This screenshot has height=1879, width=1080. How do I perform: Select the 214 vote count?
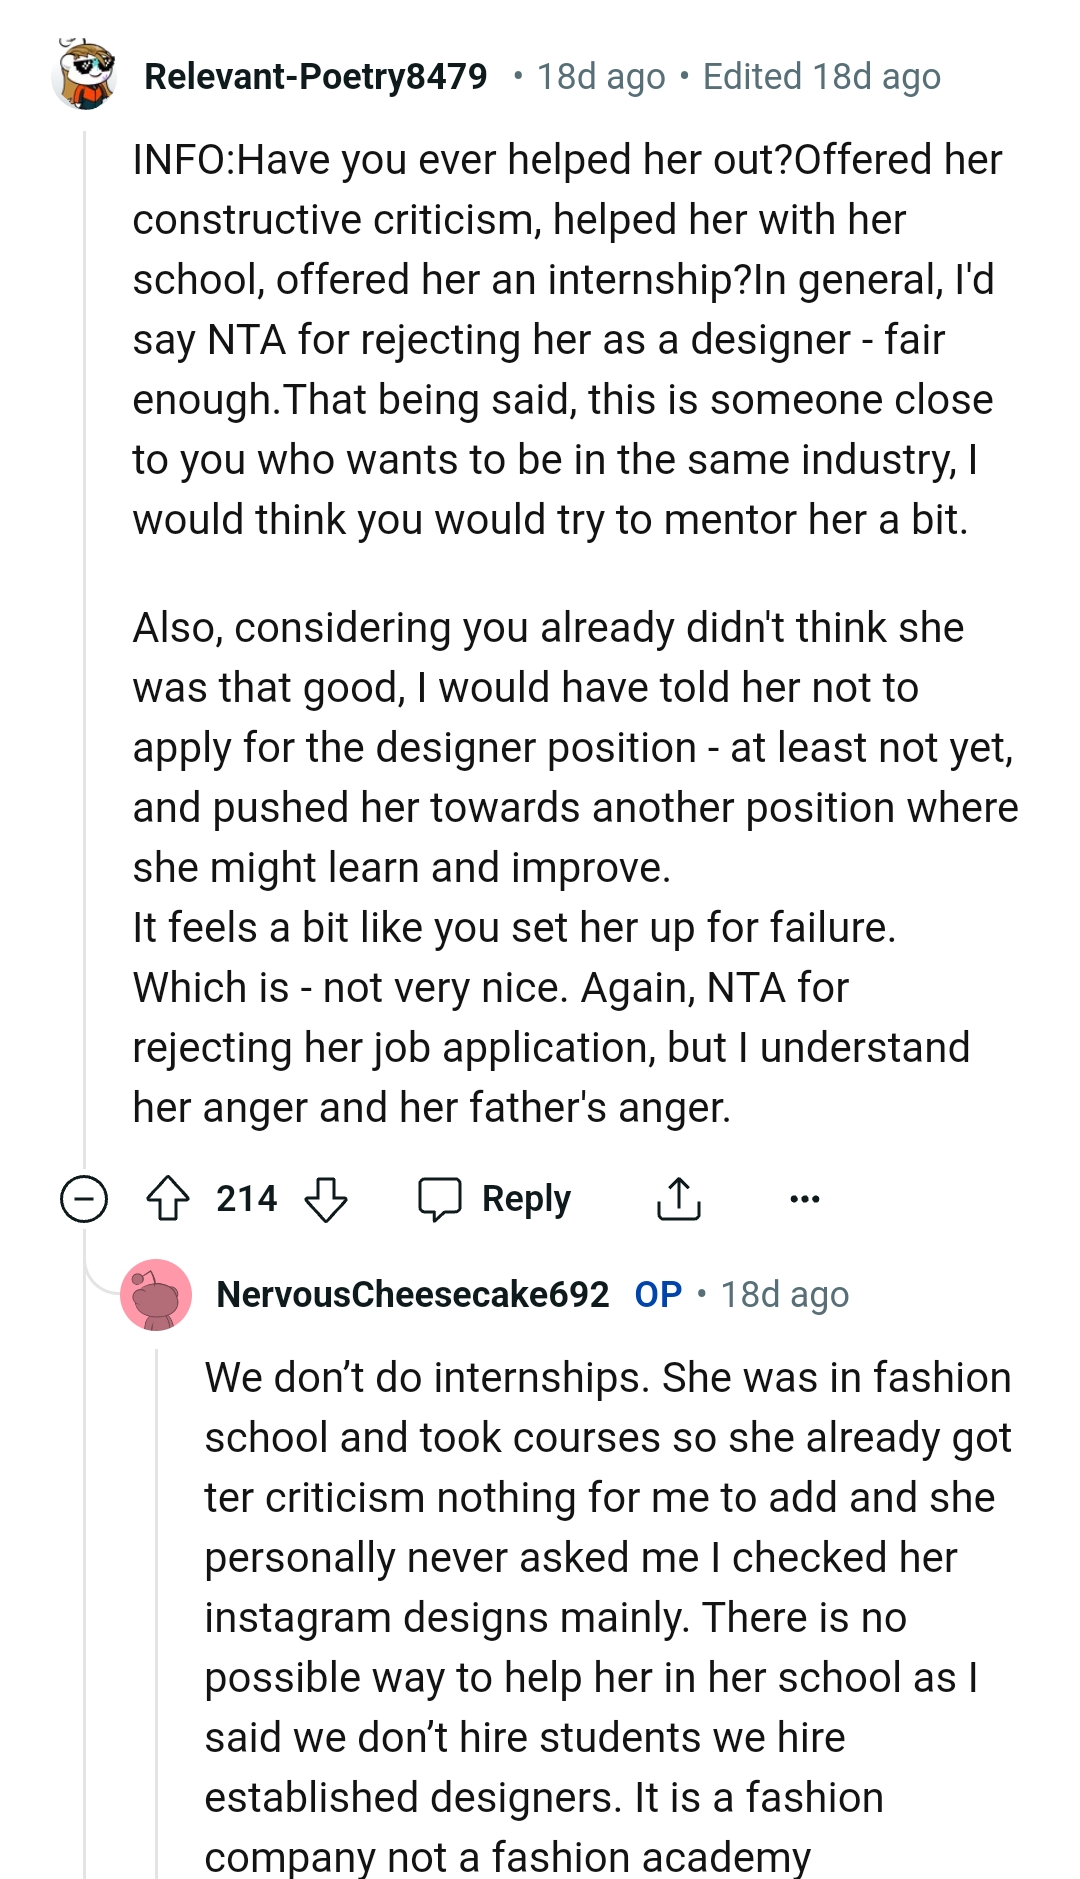(245, 1198)
